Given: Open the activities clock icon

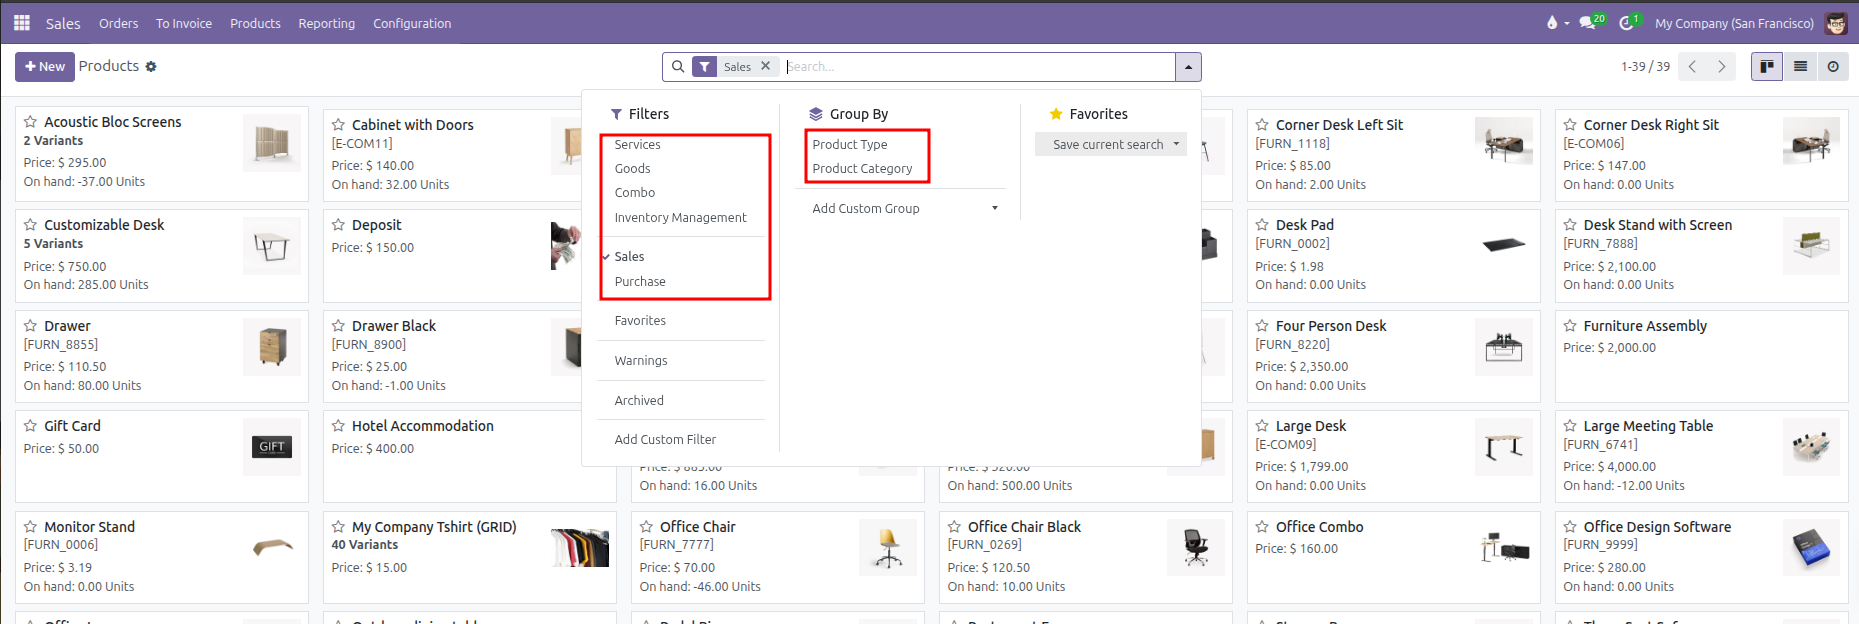Looking at the screenshot, I should (x=1628, y=22).
